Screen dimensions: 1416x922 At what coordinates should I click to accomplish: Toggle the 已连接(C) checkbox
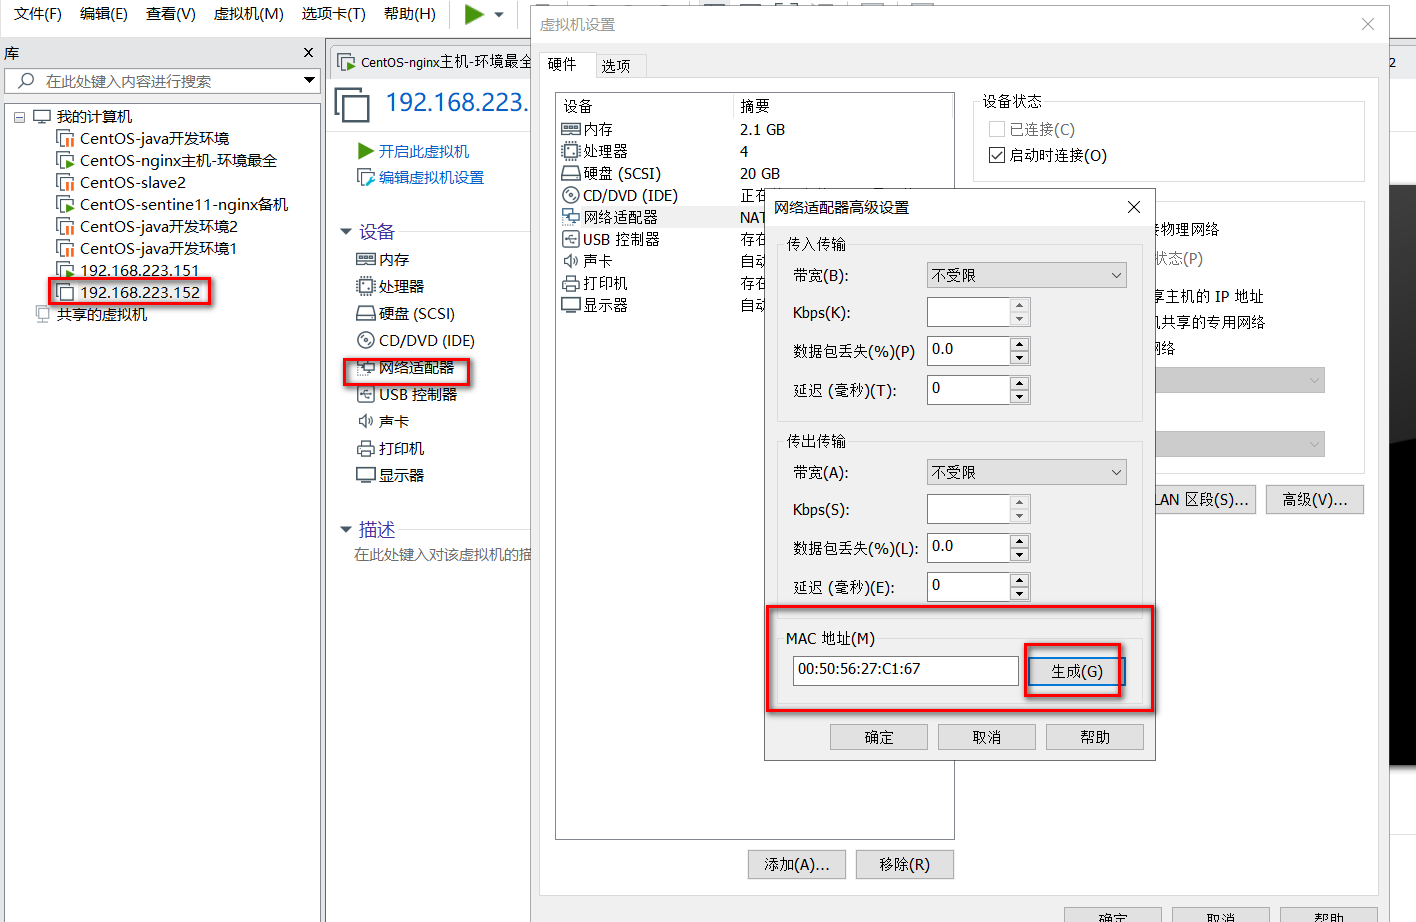[997, 129]
